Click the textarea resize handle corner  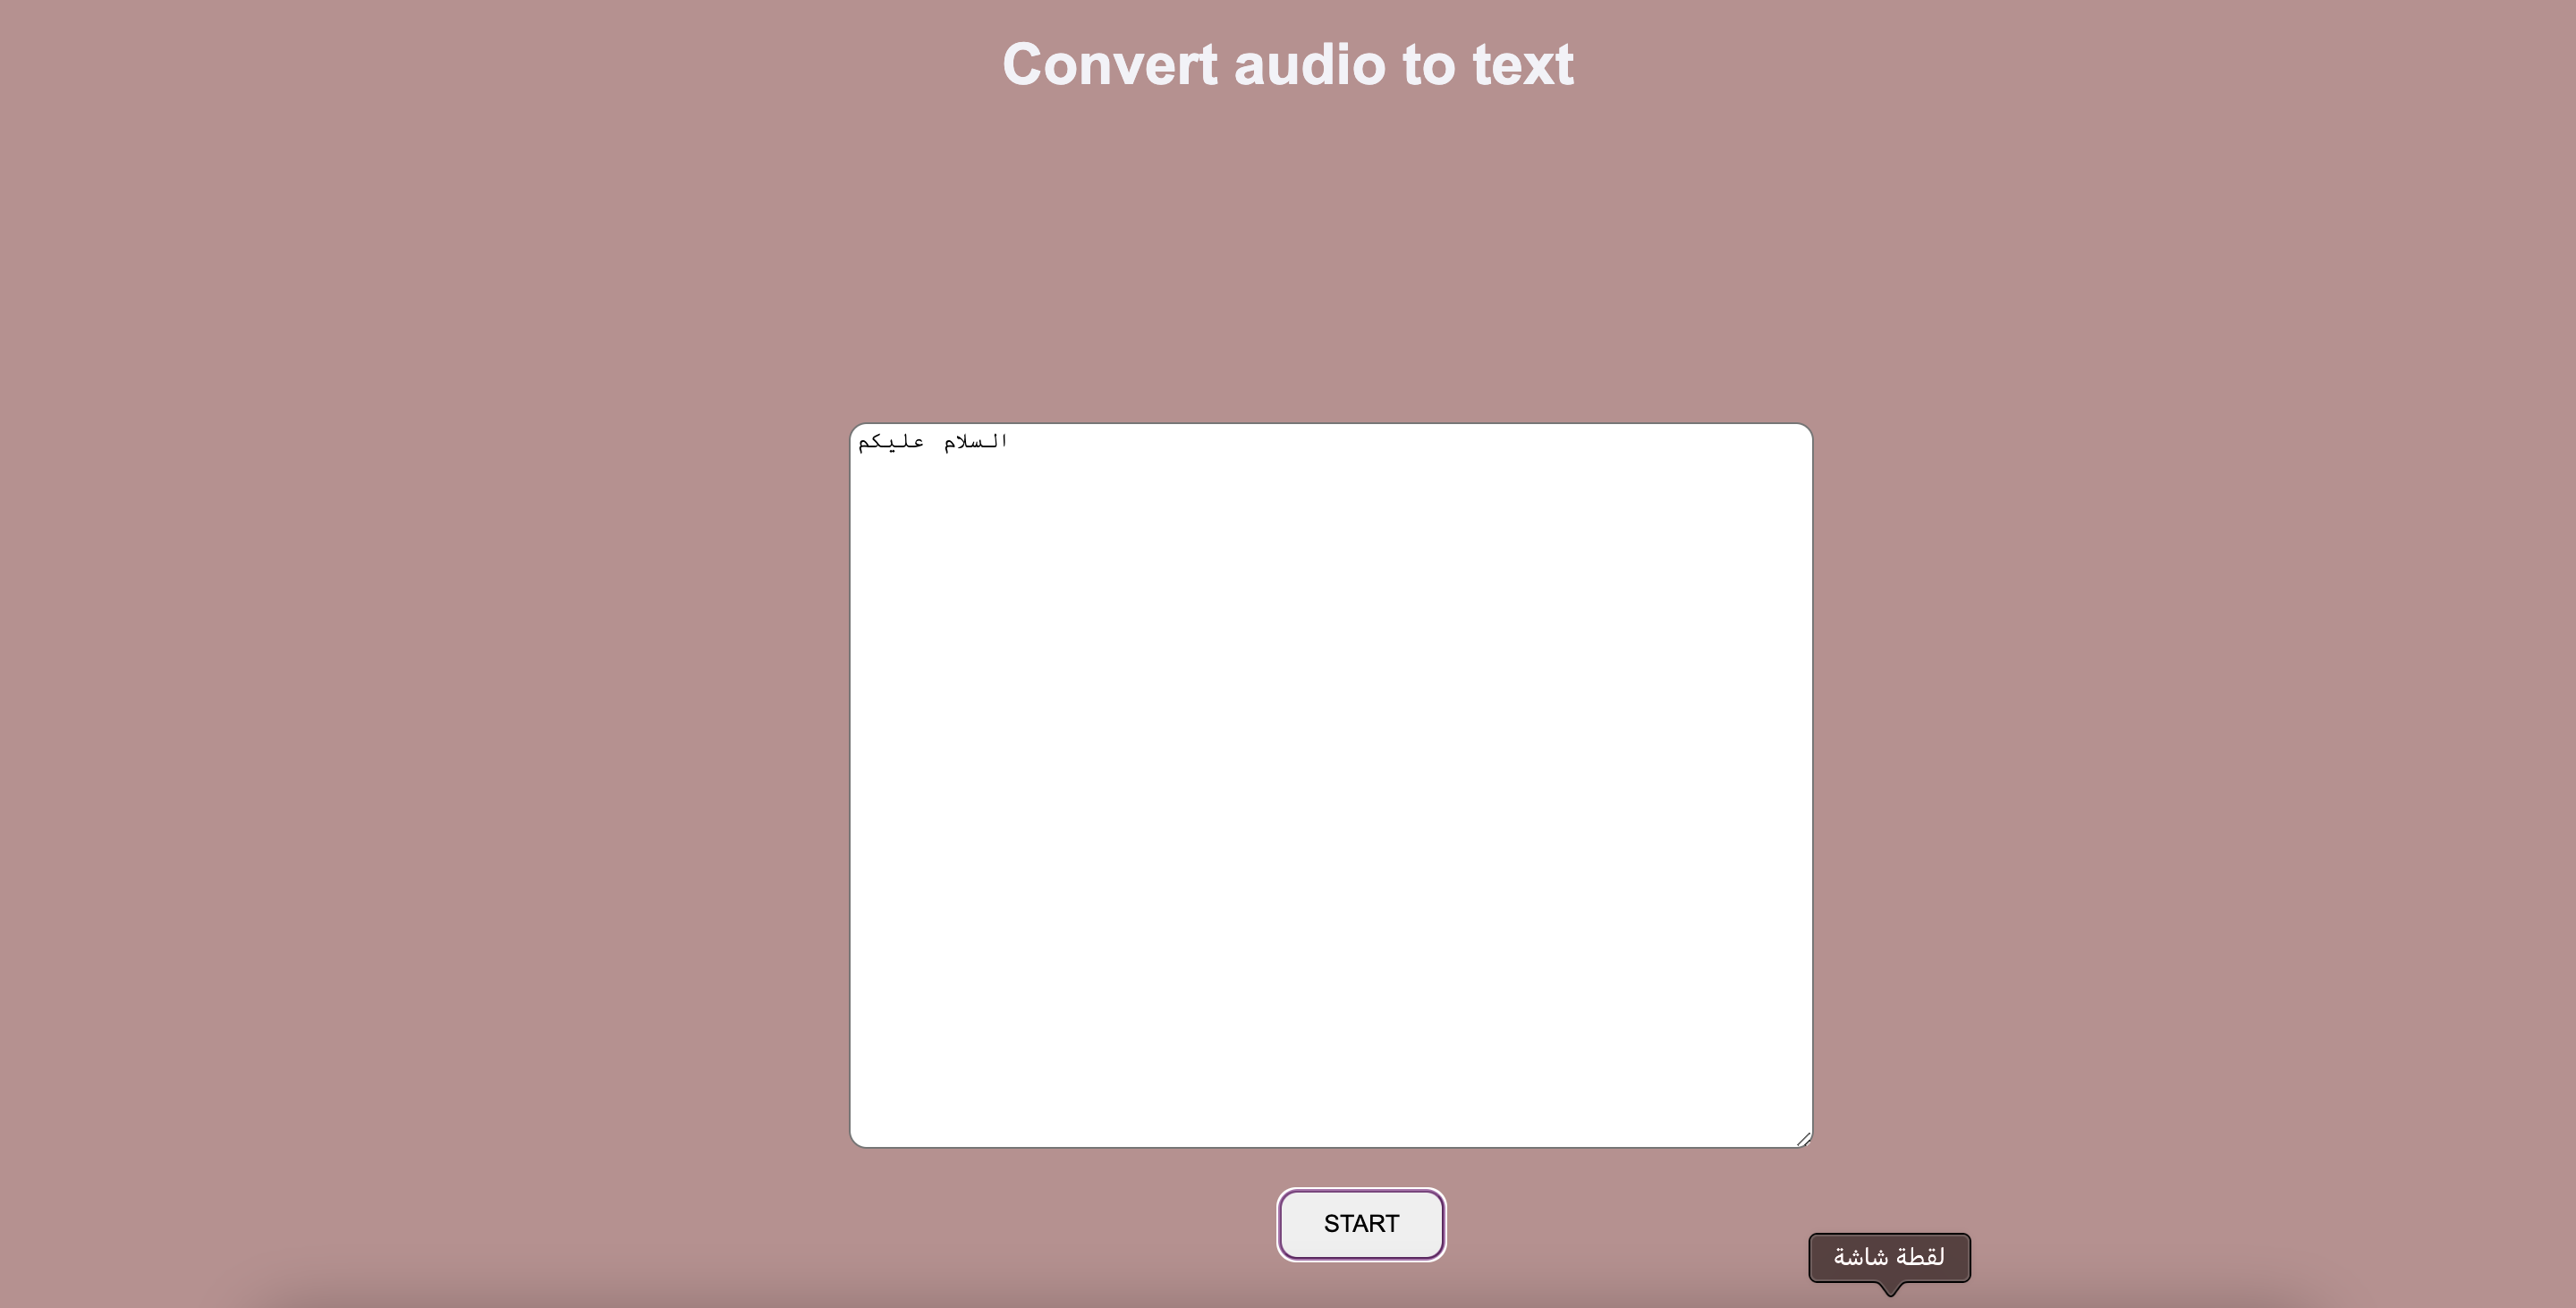click(1803, 1138)
